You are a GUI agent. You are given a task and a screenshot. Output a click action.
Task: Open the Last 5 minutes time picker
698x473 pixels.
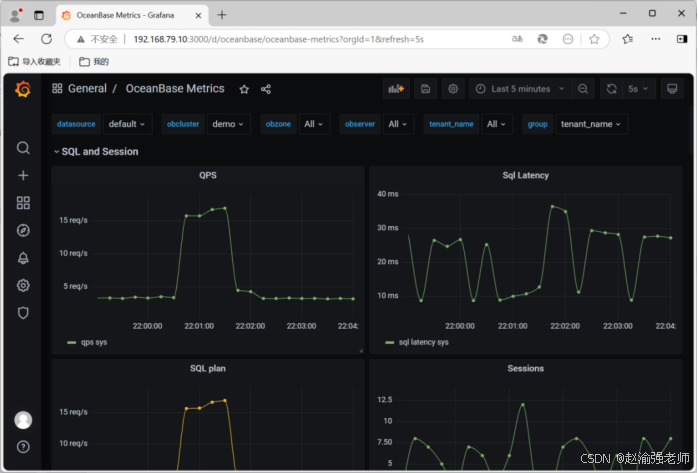tap(520, 89)
